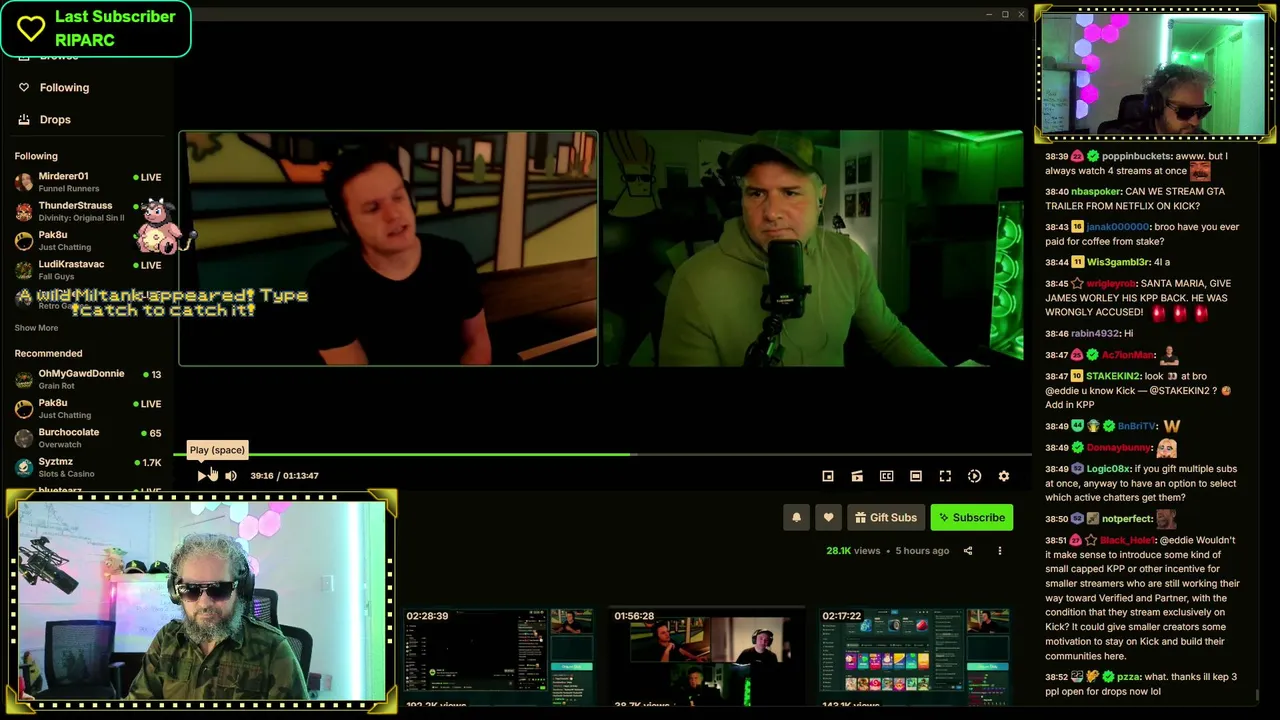
Task: Click the 39:16 / 01:13:47 time display
Action: pos(284,476)
